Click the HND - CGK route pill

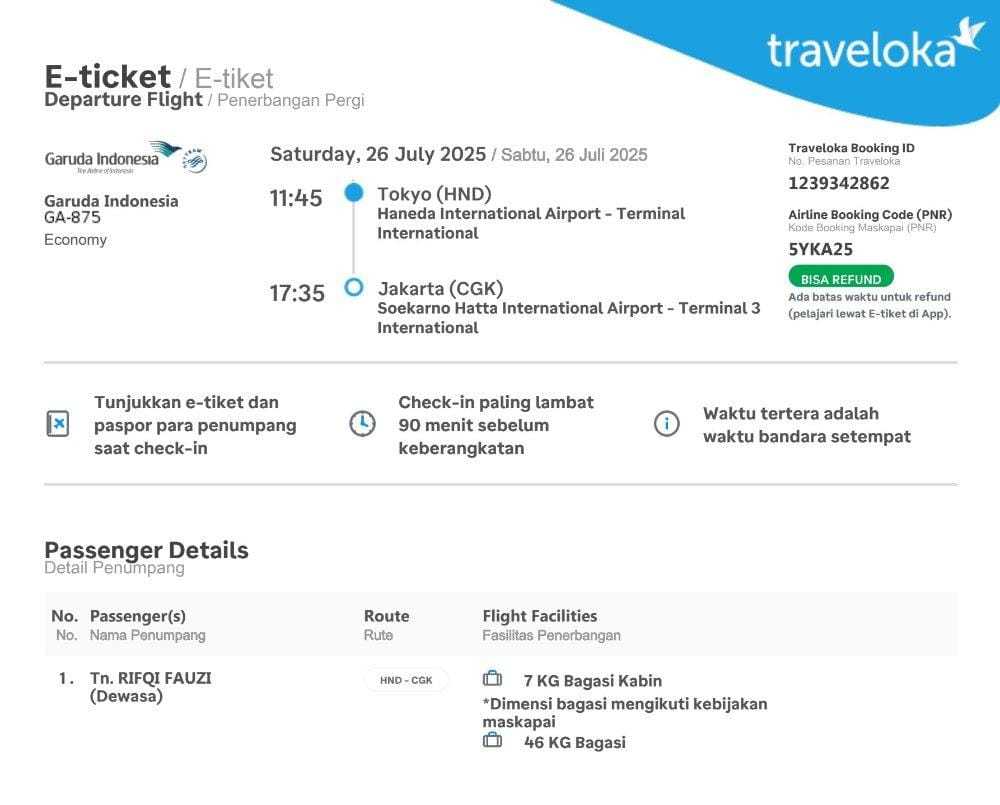click(x=406, y=680)
